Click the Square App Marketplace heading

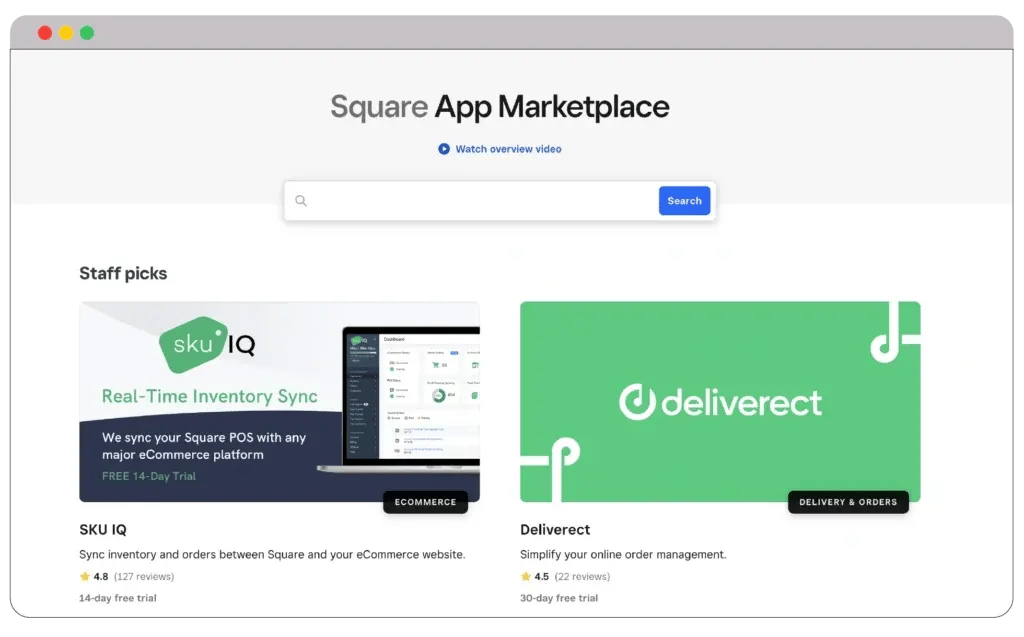click(499, 107)
